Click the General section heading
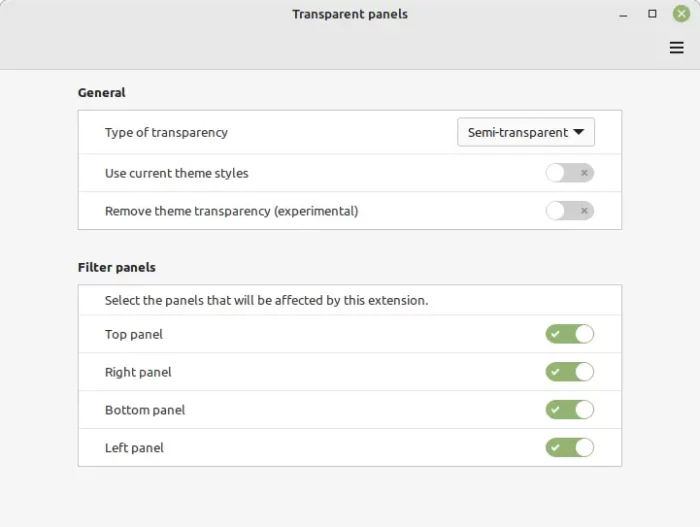Screen dimensions: 700x527 [101, 93]
